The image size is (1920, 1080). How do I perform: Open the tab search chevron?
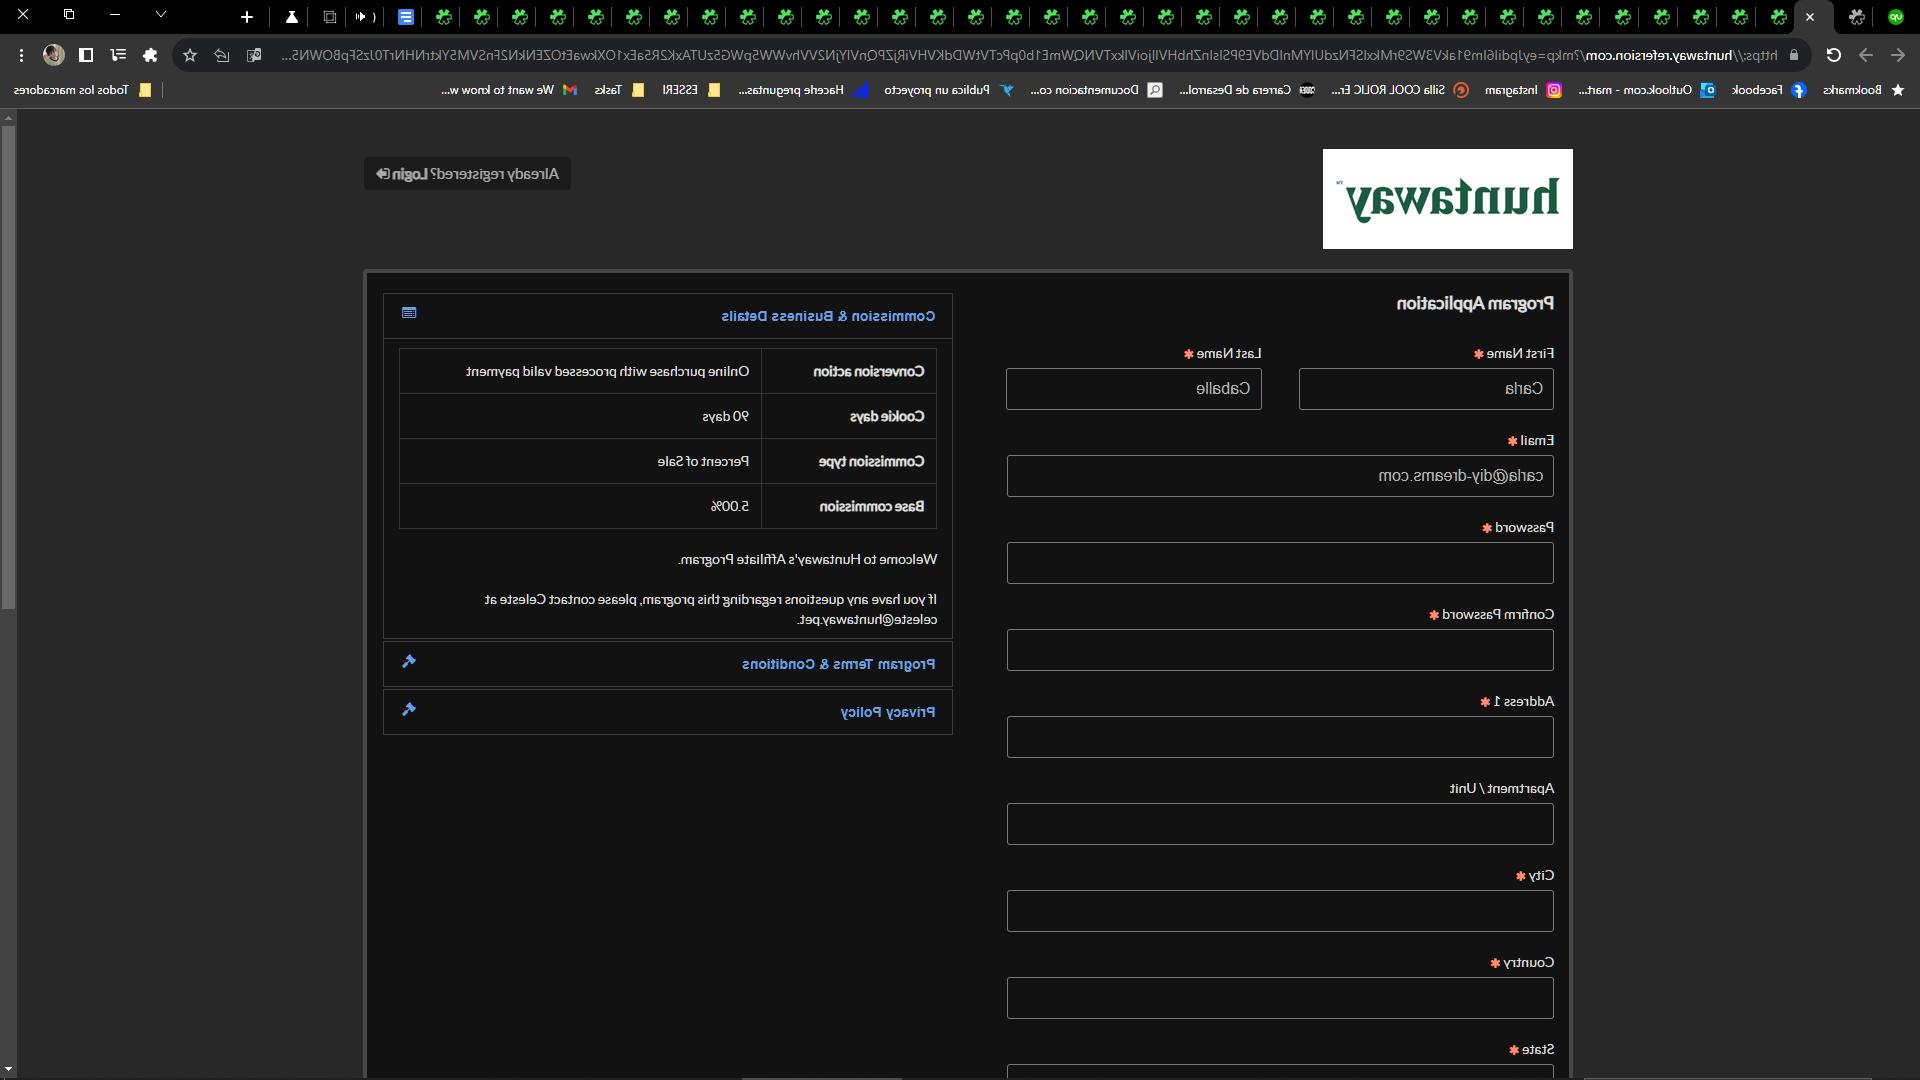coord(160,15)
